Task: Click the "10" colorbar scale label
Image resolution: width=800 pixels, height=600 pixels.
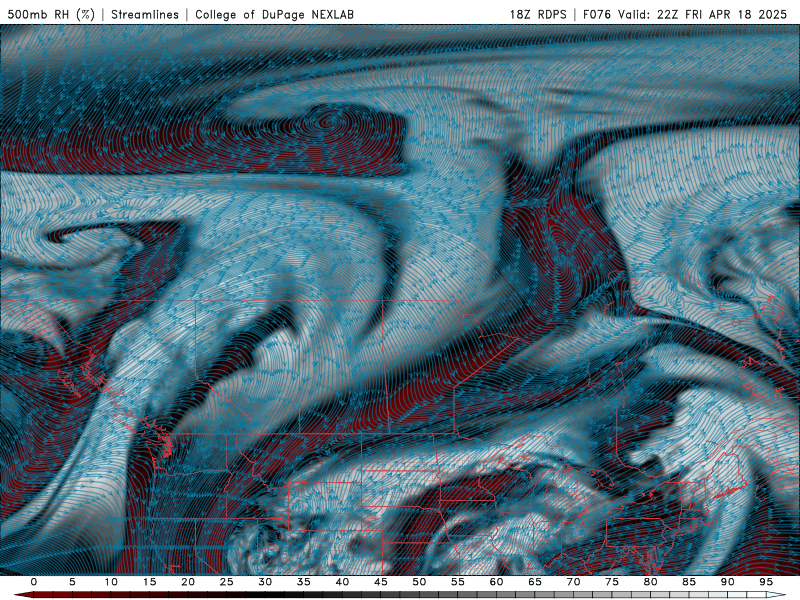Action: pyautogui.click(x=111, y=582)
